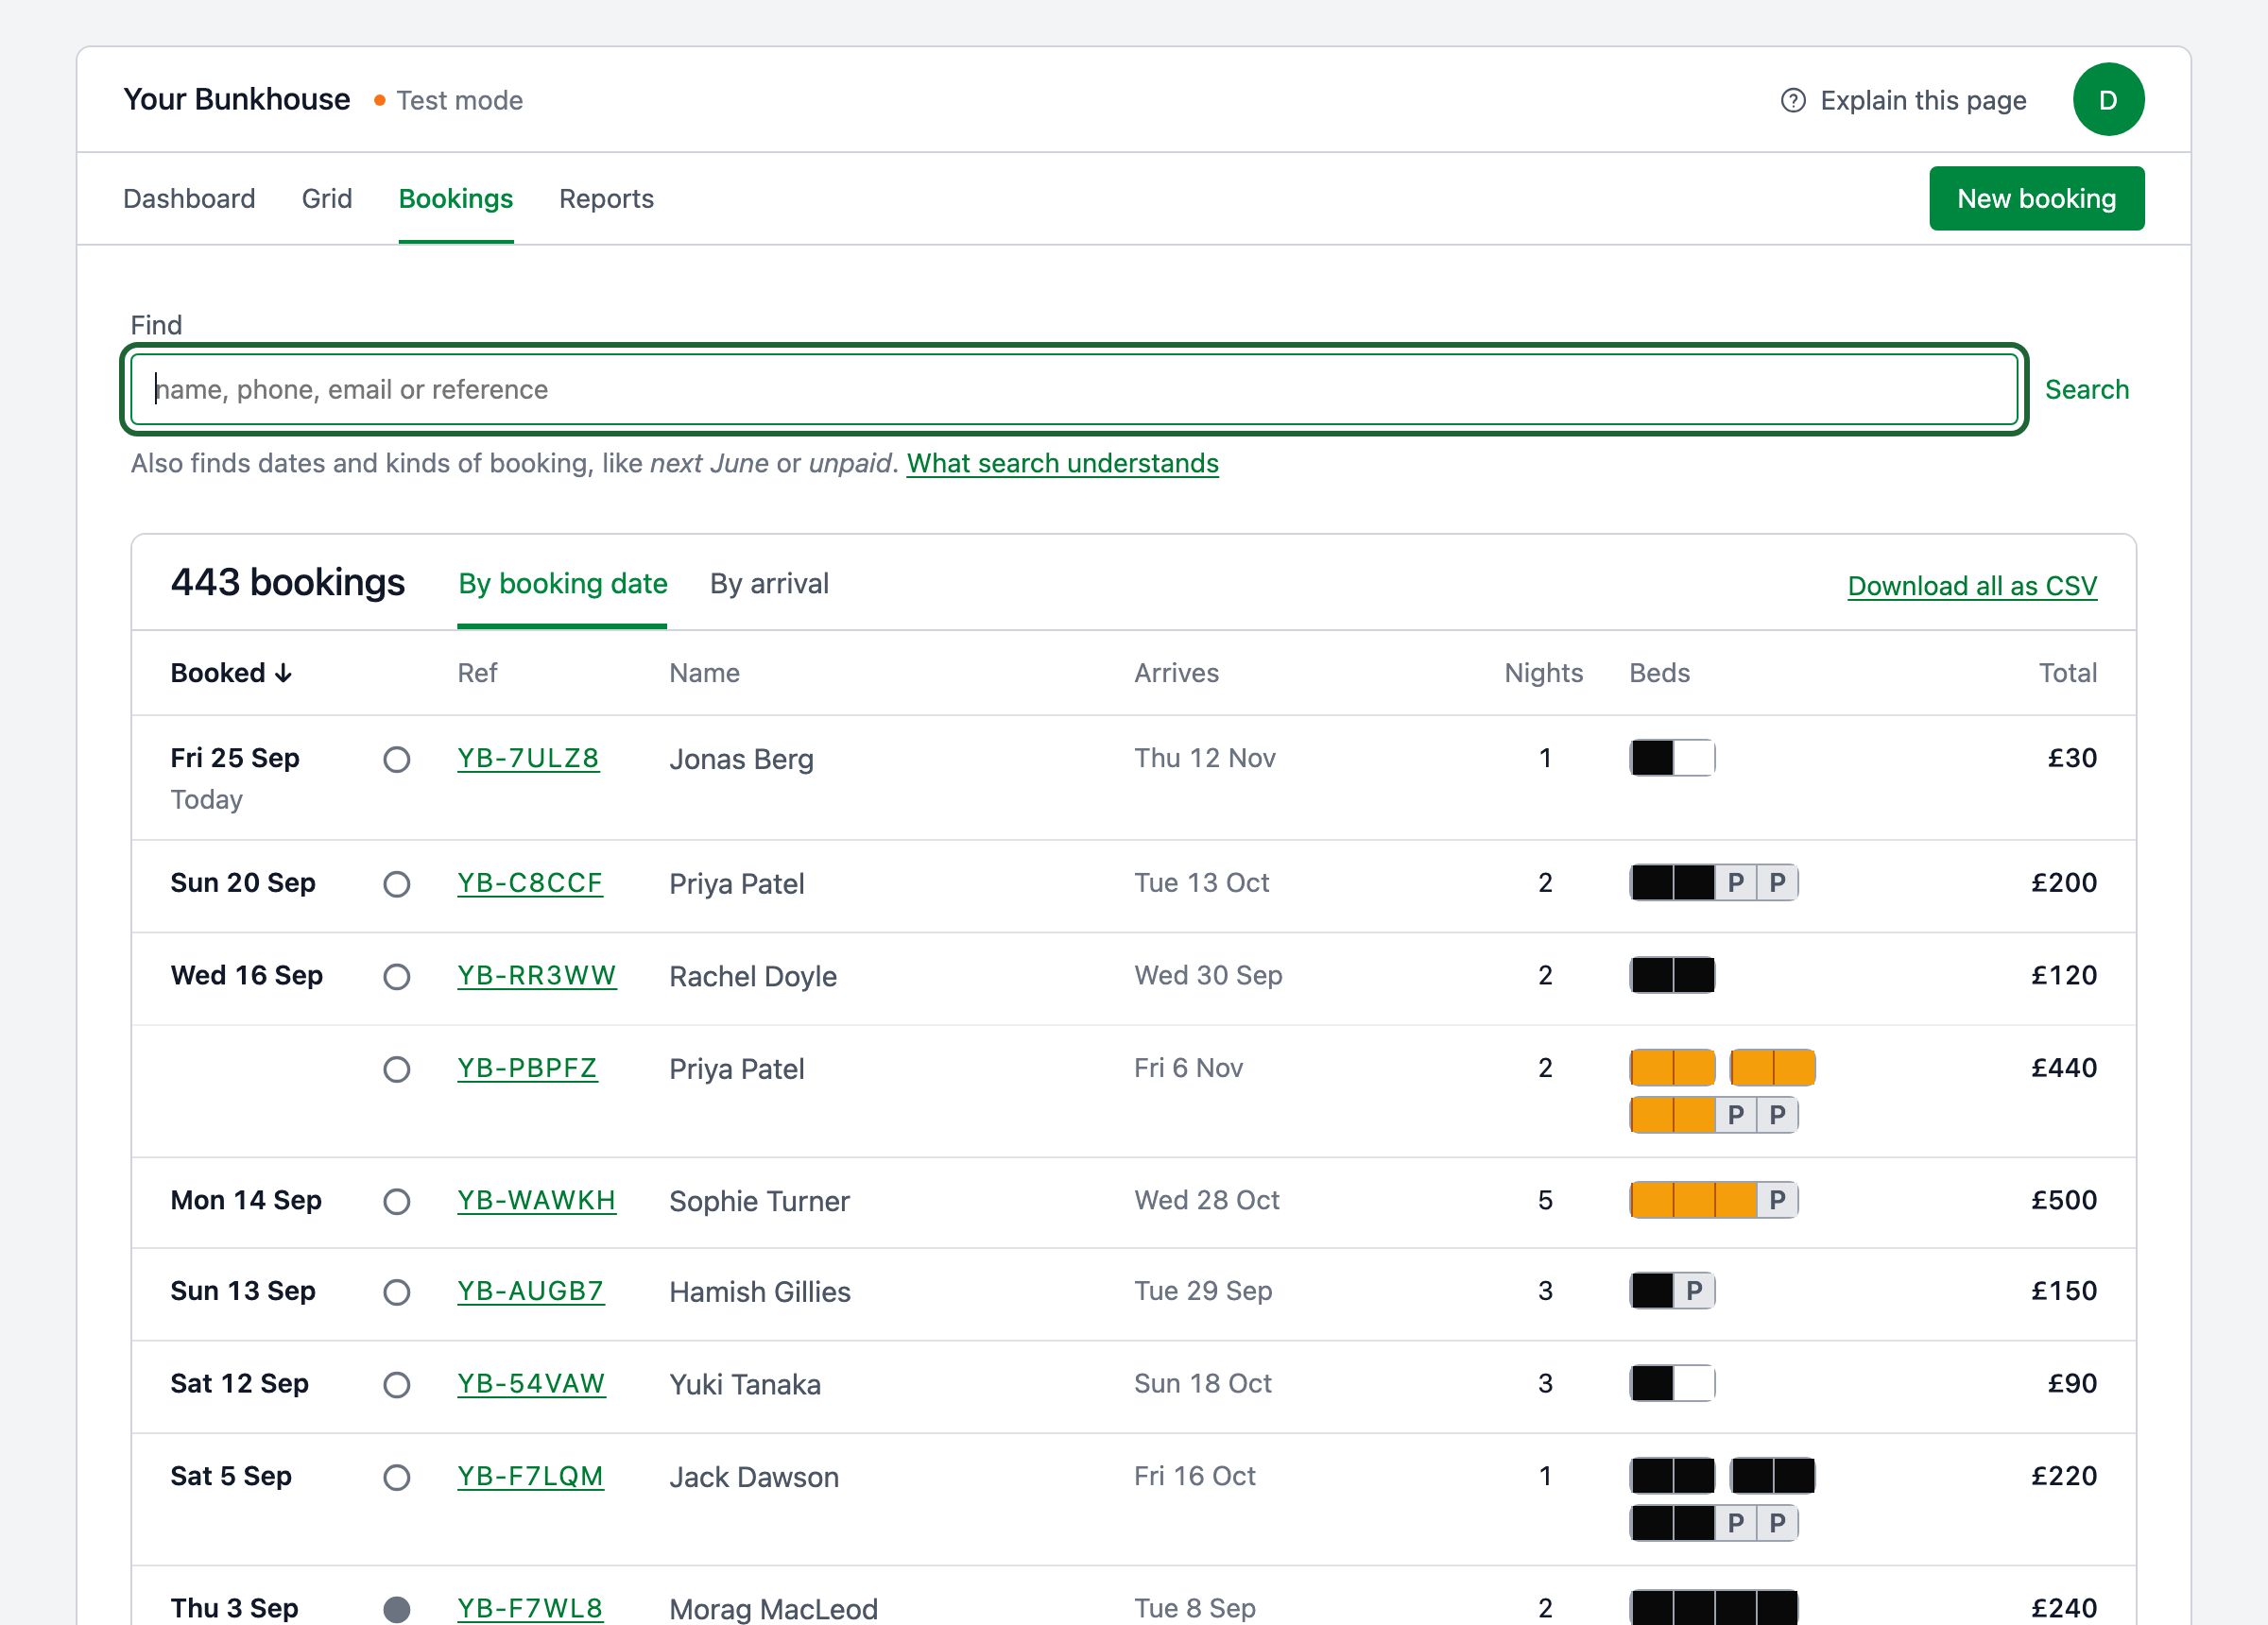Click arrival date Fri 16 Oct
Viewport: 2268px width, 1625px height.
pos(1195,1476)
